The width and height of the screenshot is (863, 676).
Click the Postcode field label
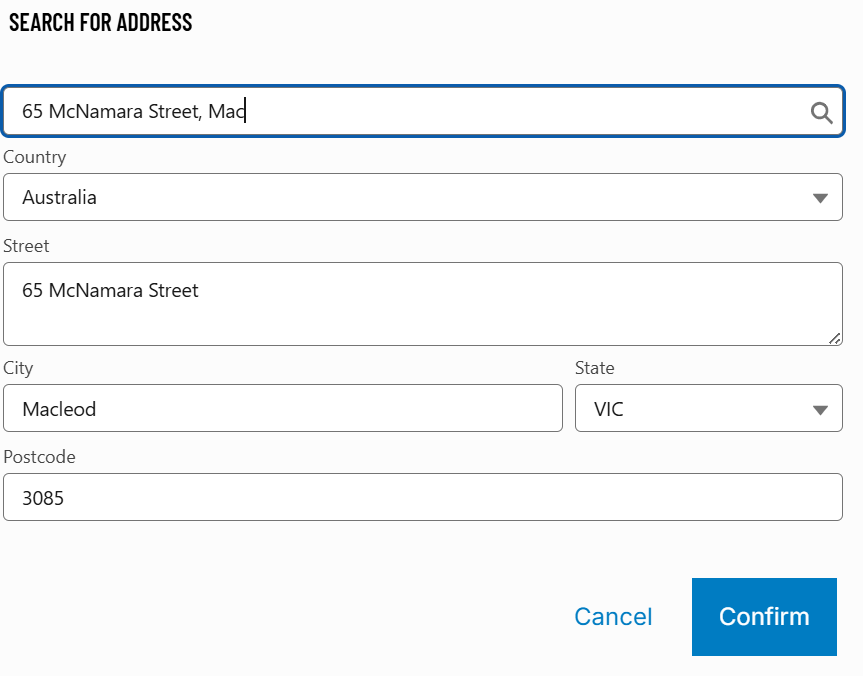coord(39,456)
